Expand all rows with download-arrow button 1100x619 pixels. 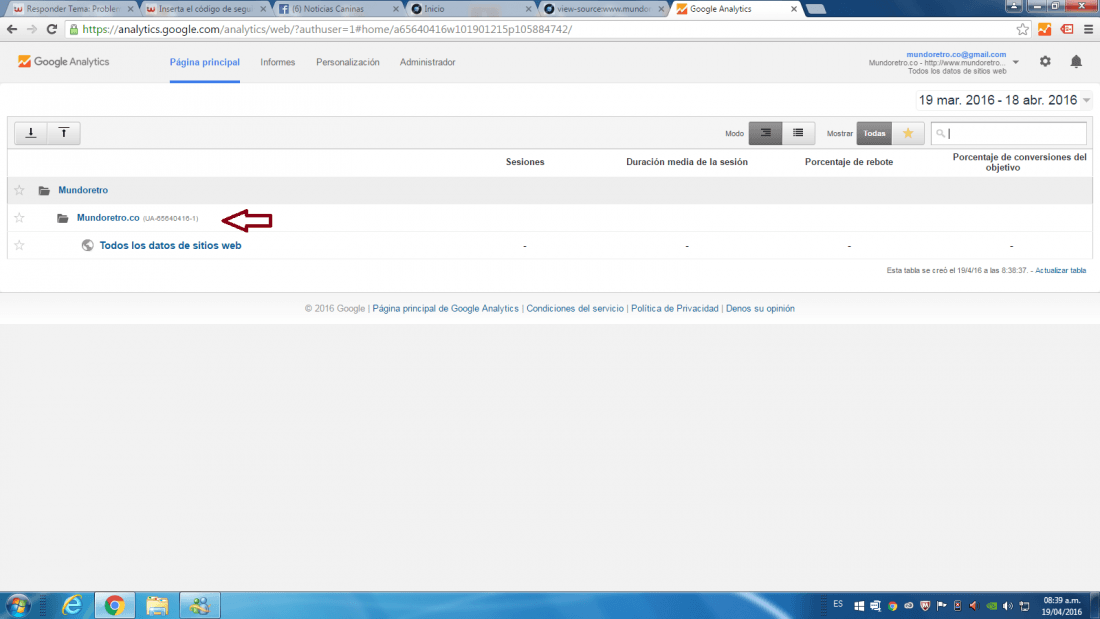click(x=31, y=133)
